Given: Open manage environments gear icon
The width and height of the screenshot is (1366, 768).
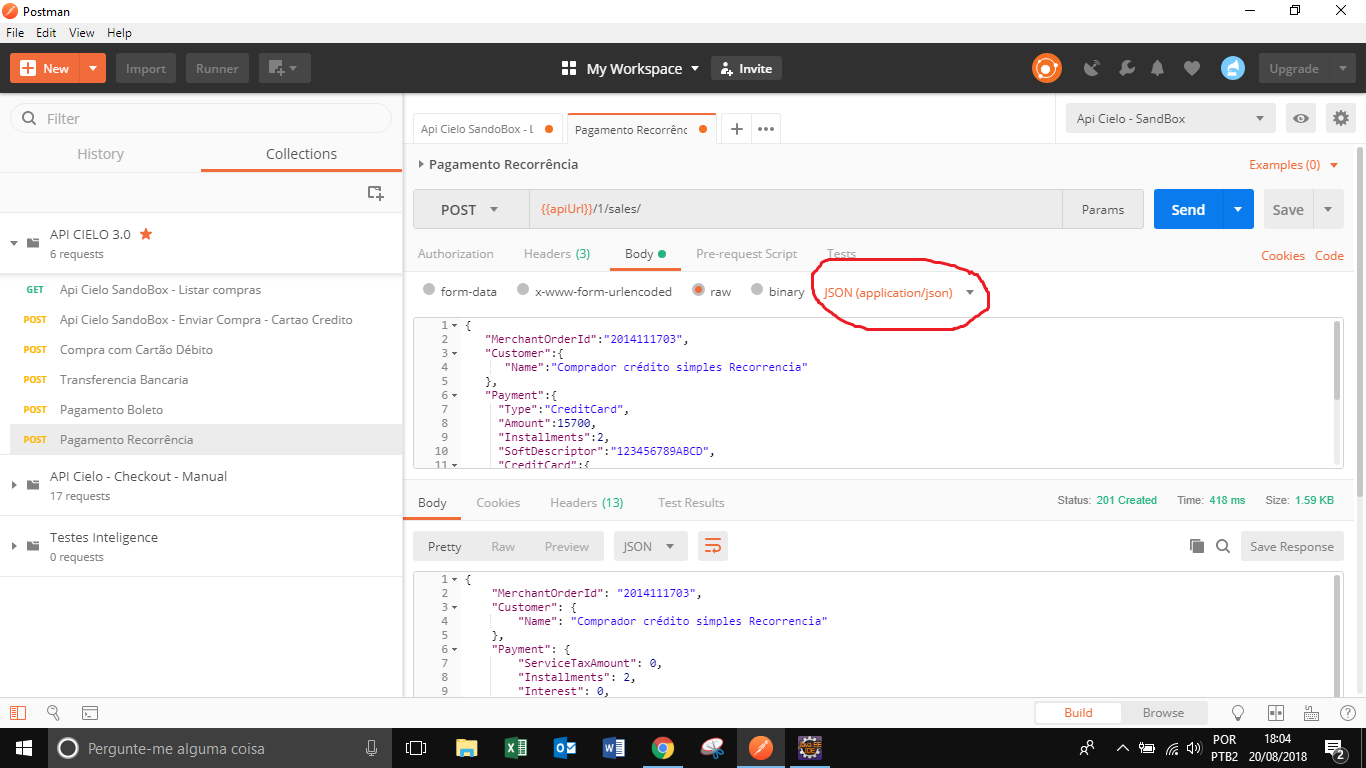Looking at the screenshot, I should coord(1341,118).
